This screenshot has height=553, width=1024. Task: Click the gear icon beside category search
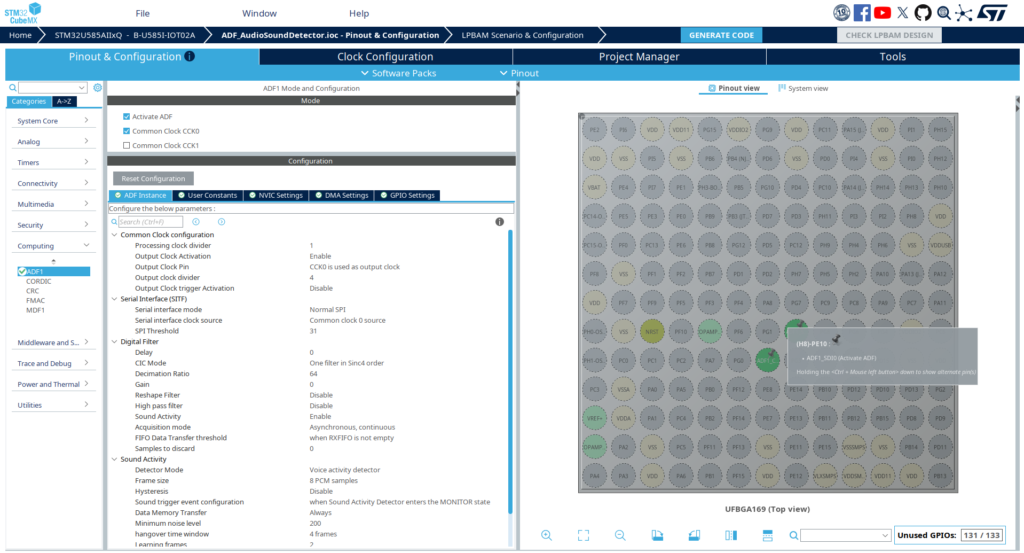(98, 88)
